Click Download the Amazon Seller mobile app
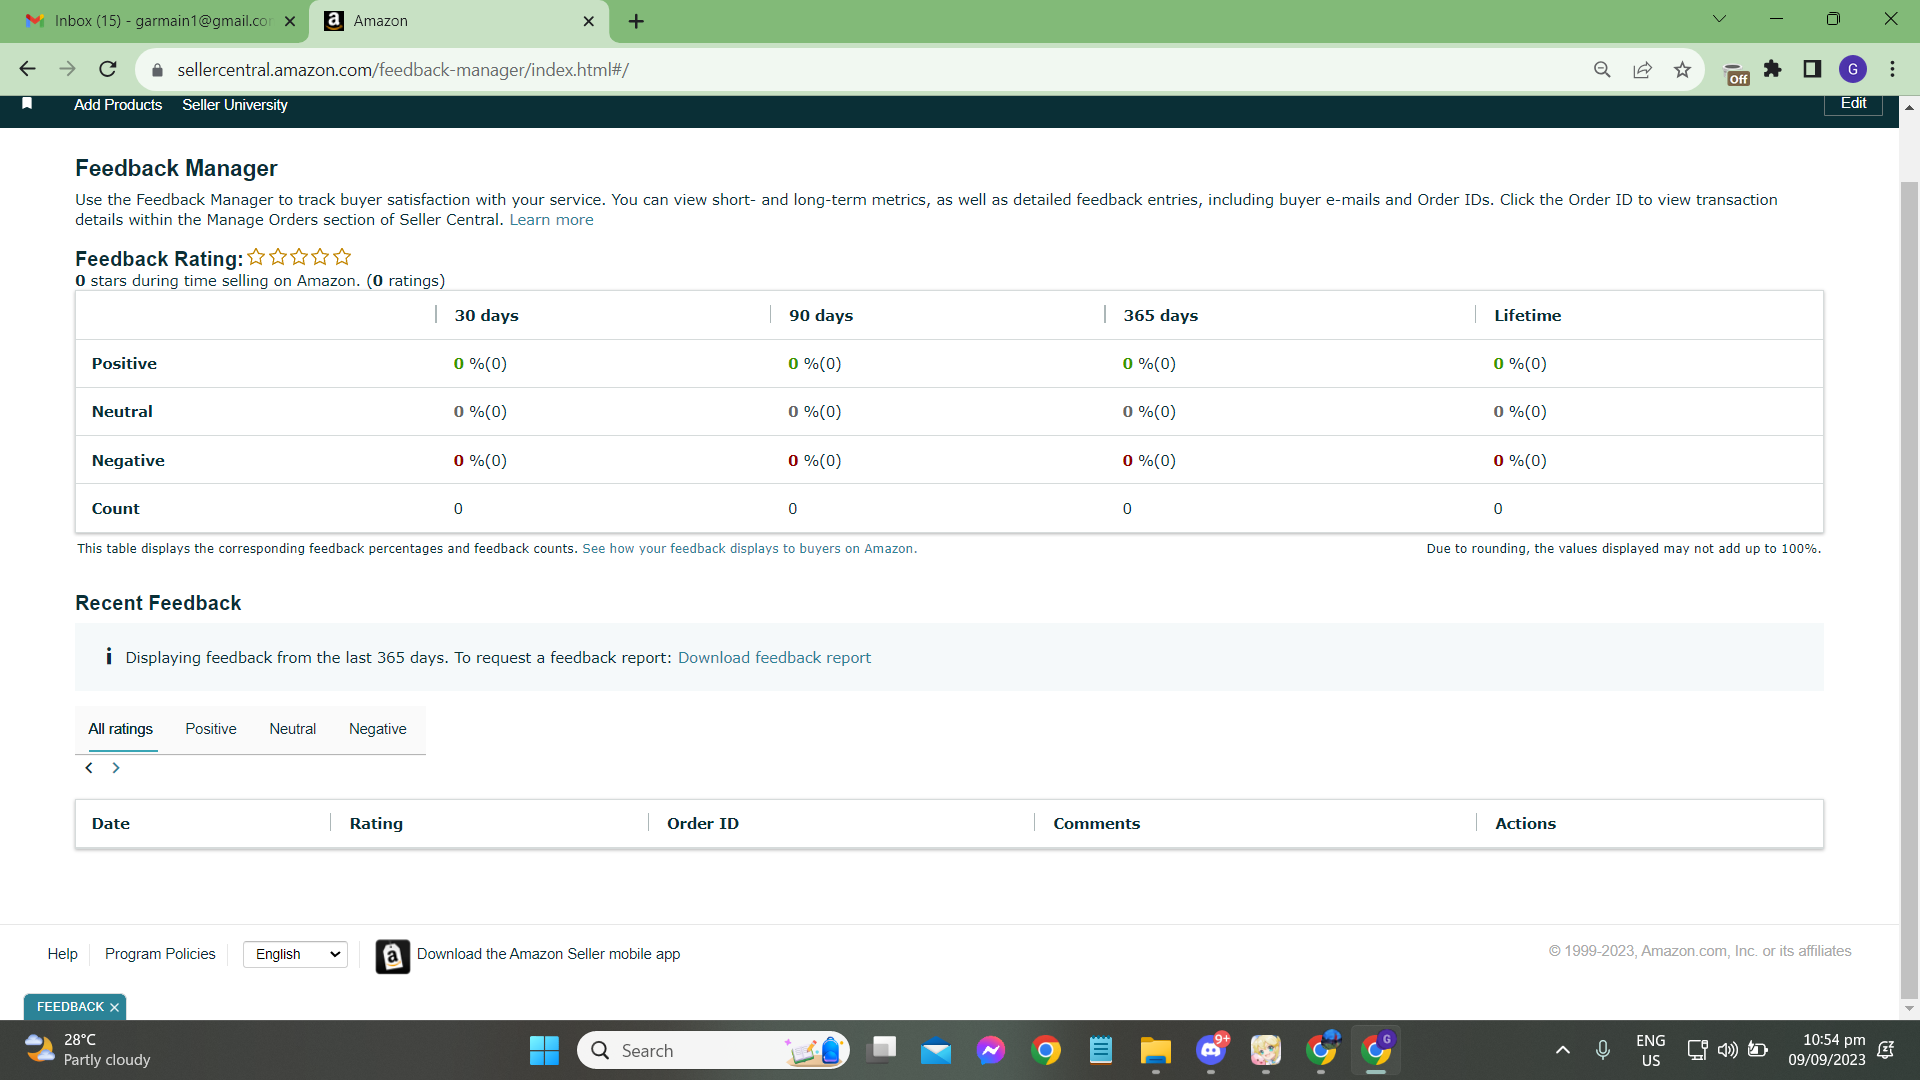This screenshot has width=1920, height=1080. coord(548,954)
